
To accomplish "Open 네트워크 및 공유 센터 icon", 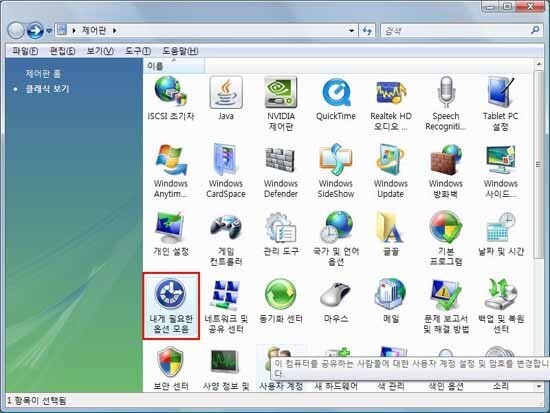I will click(226, 306).
